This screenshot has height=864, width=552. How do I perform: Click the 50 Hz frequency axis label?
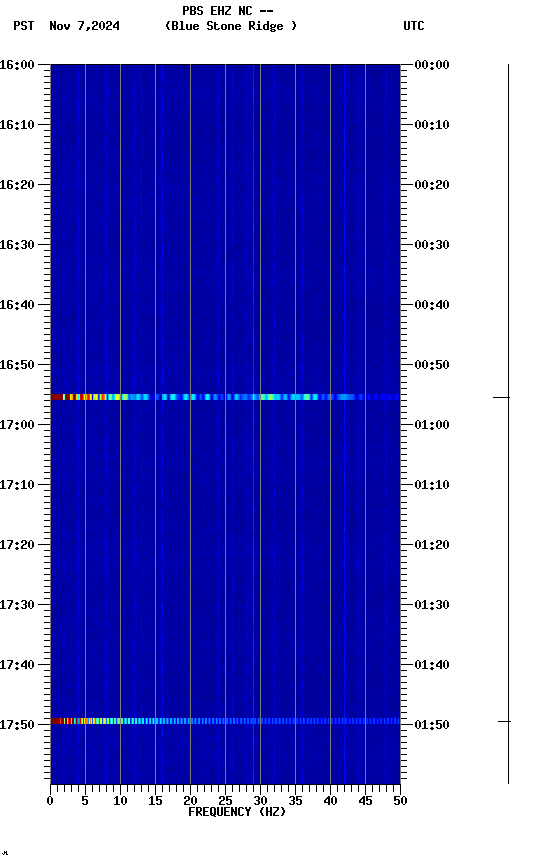(x=401, y=801)
